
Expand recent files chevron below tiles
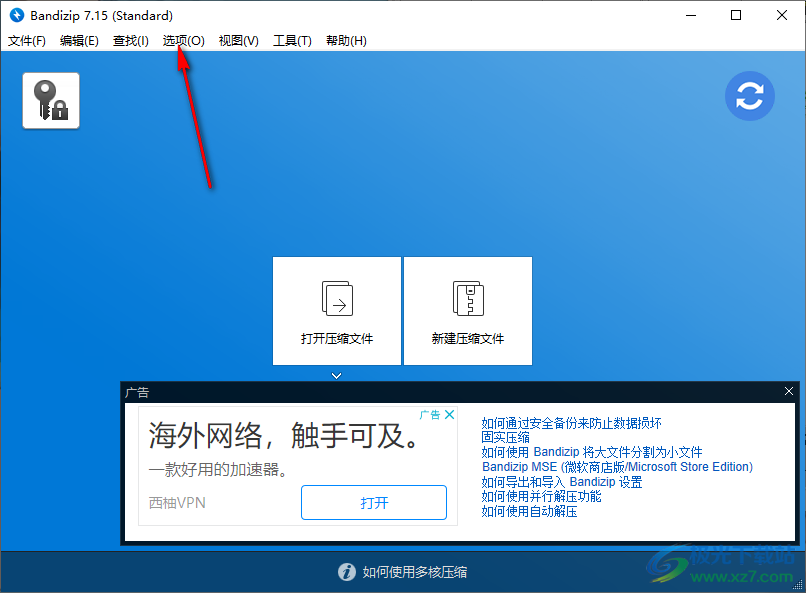pyautogui.click(x=336, y=376)
